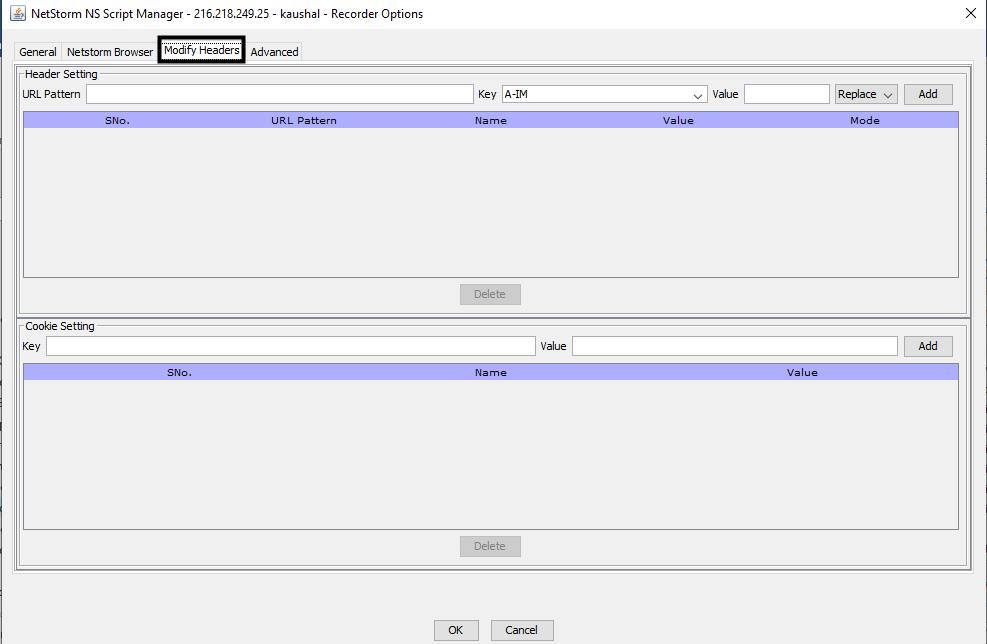Click the header Value input field
This screenshot has height=644, width=987.
(x=787, y=94)
